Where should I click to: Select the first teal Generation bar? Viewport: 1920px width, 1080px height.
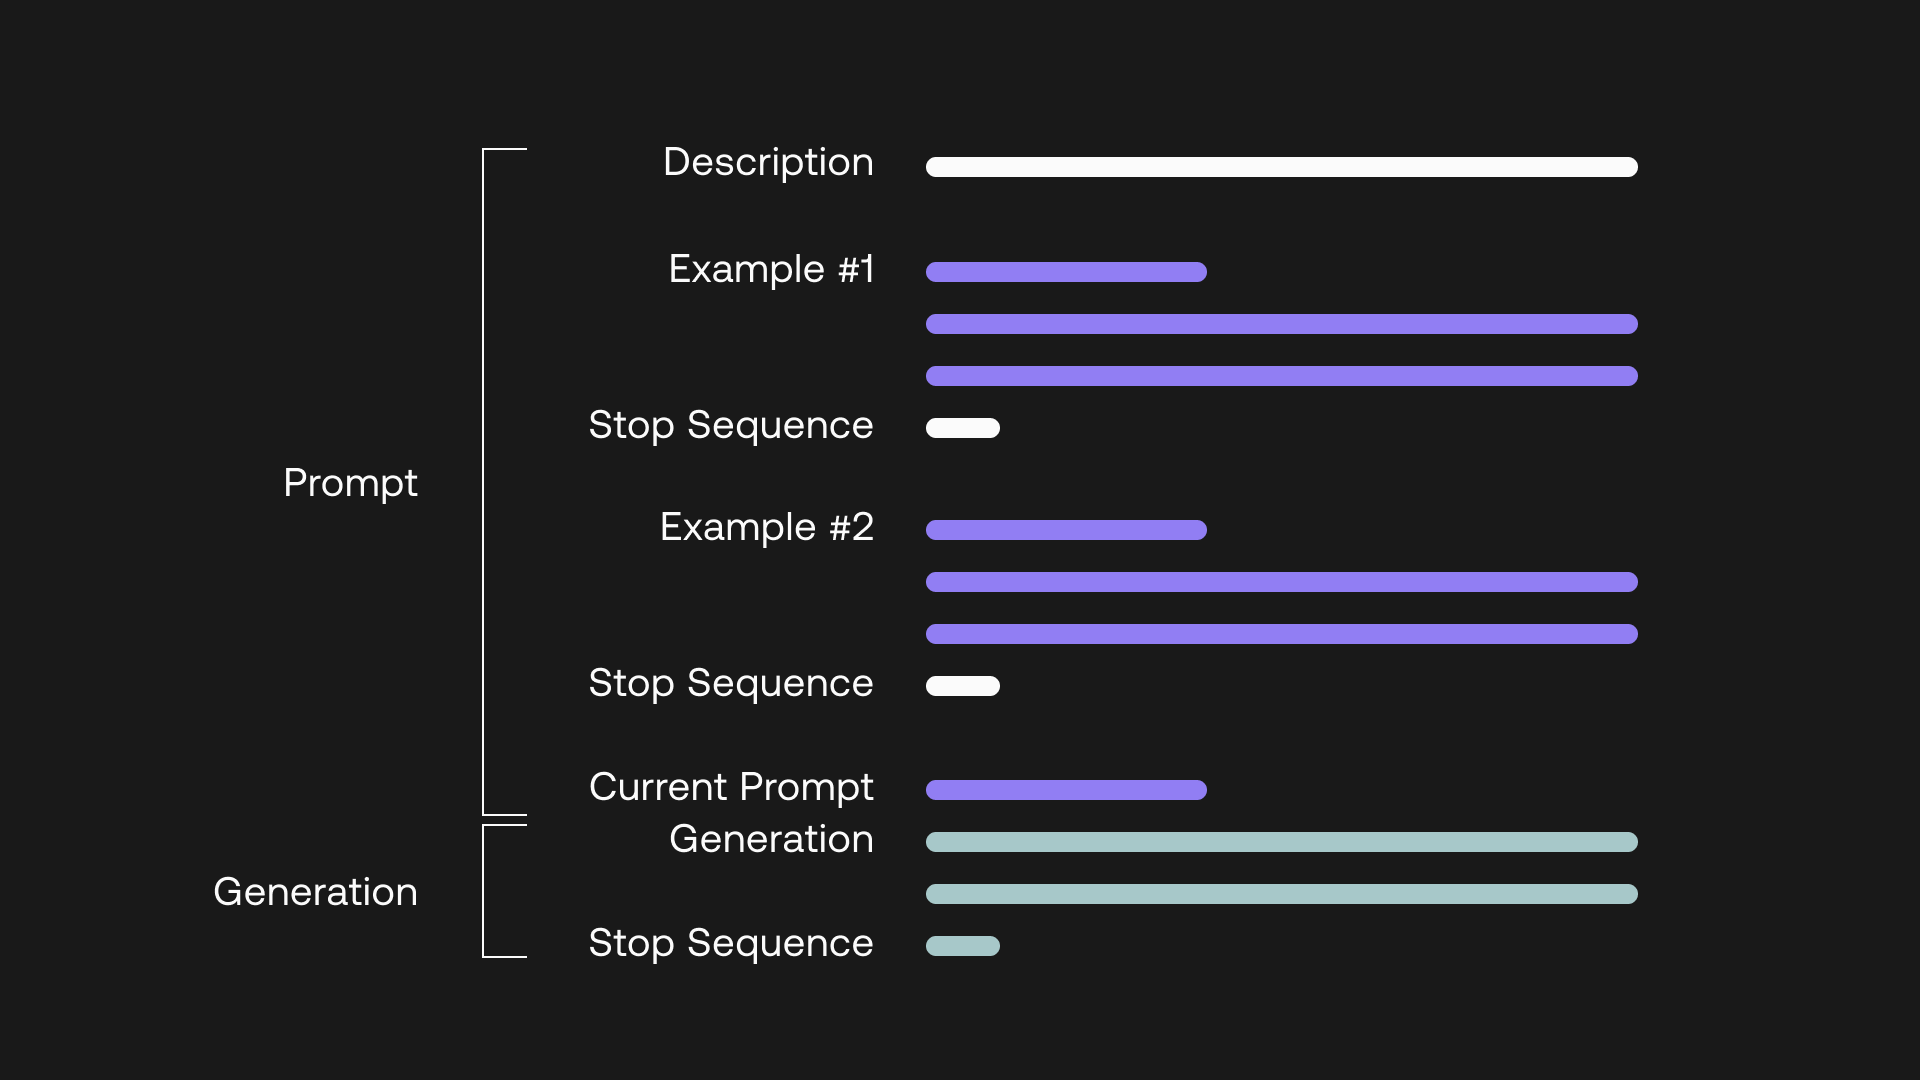pos(1281,842)
